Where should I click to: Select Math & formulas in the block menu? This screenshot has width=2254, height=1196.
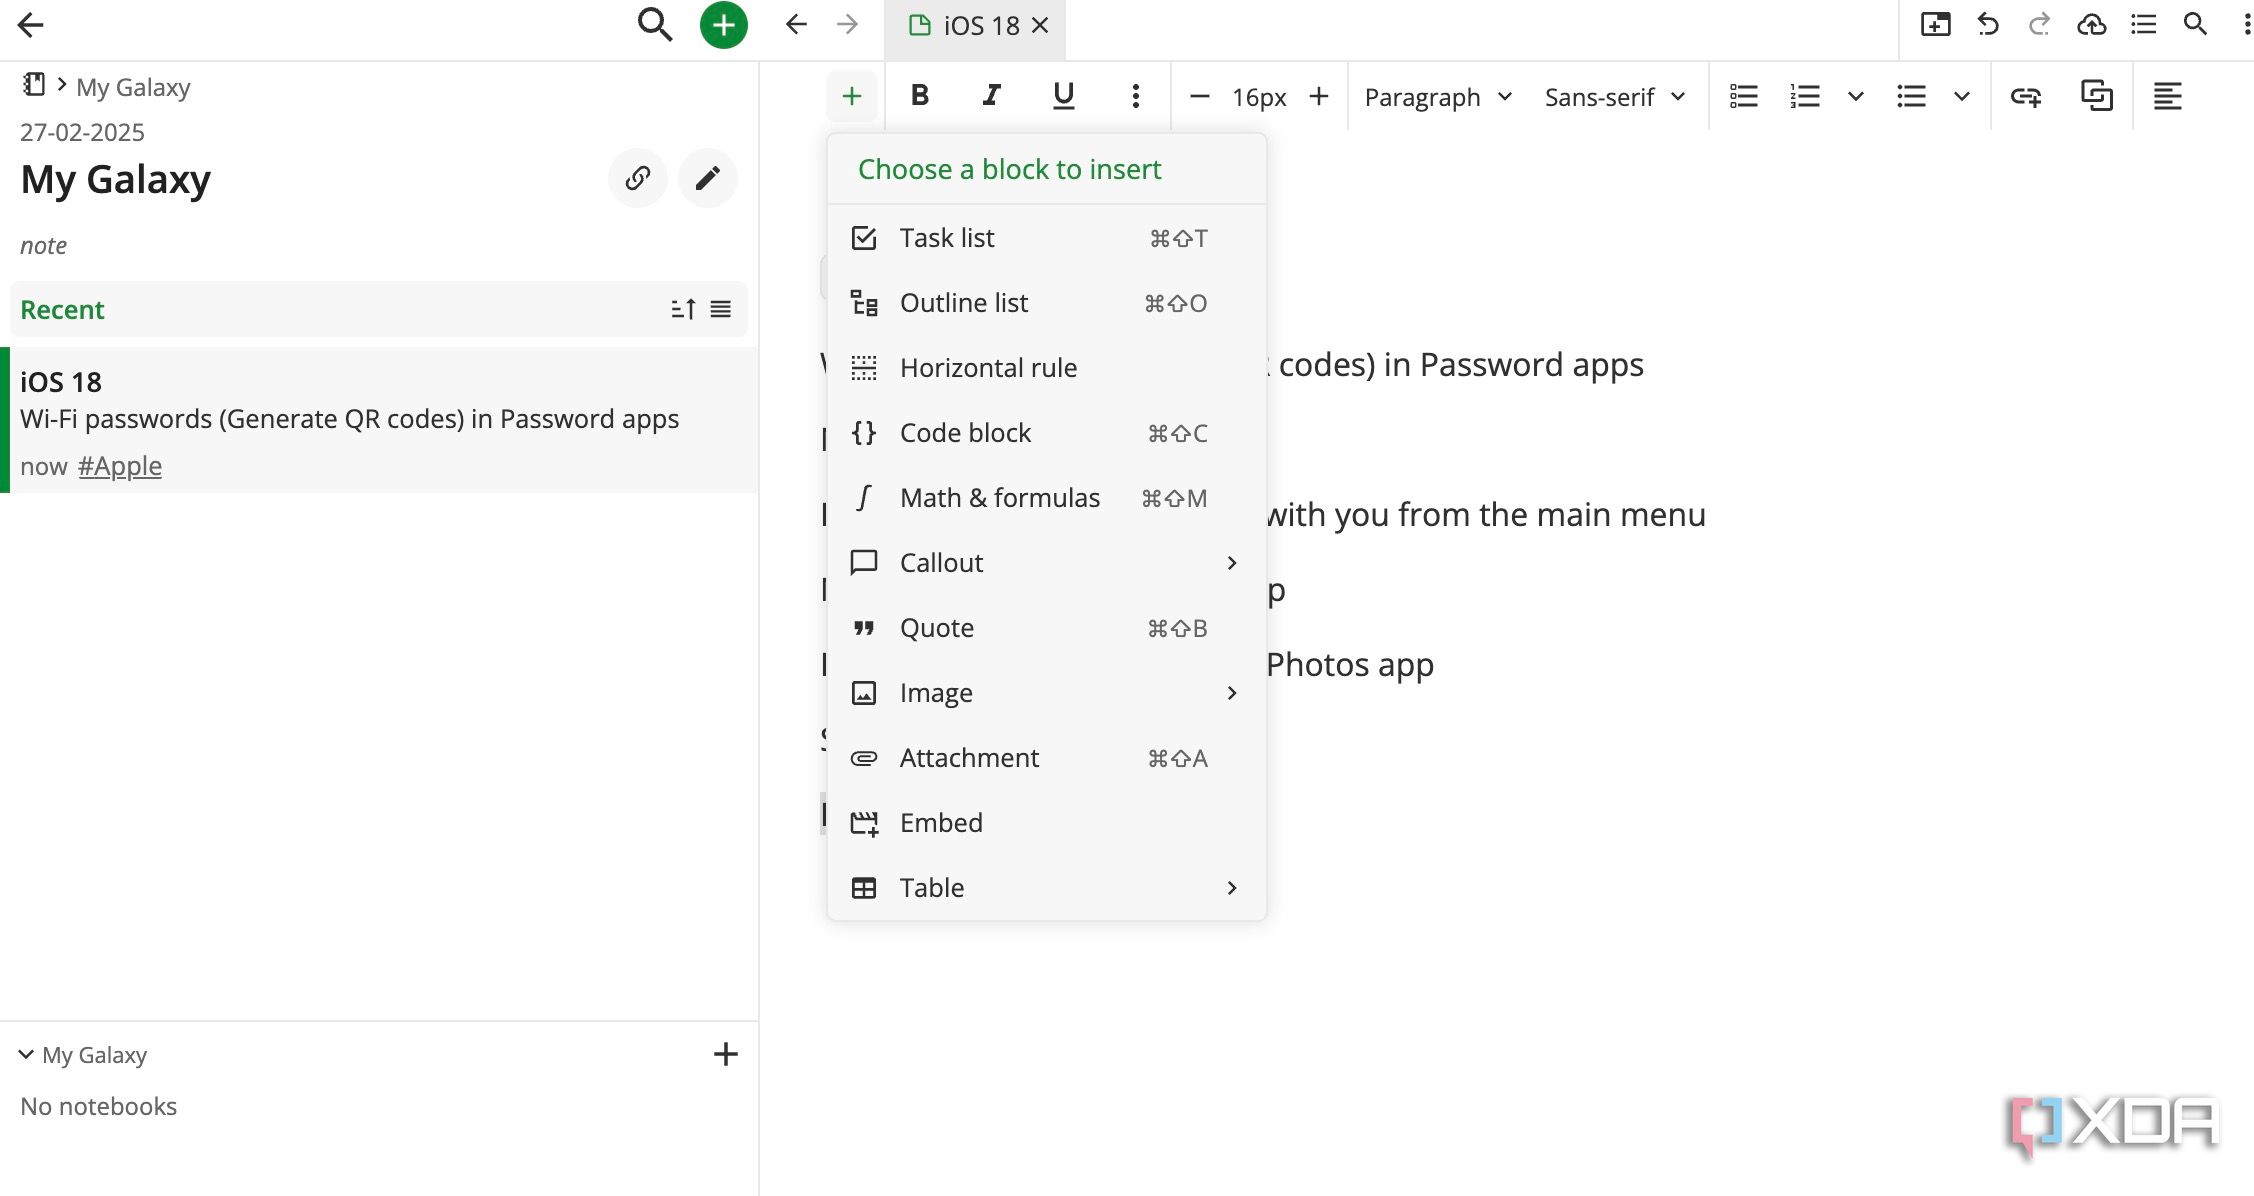click(1047, 498)
